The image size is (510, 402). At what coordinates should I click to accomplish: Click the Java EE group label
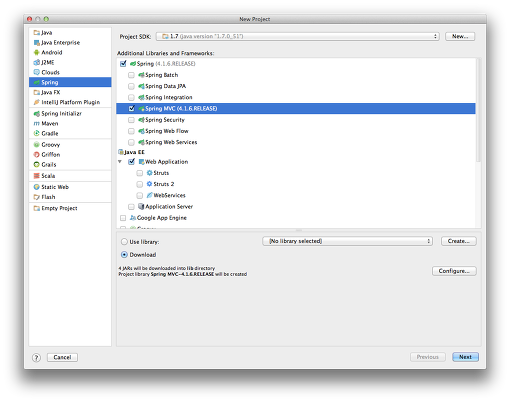[x=134, y=152]
